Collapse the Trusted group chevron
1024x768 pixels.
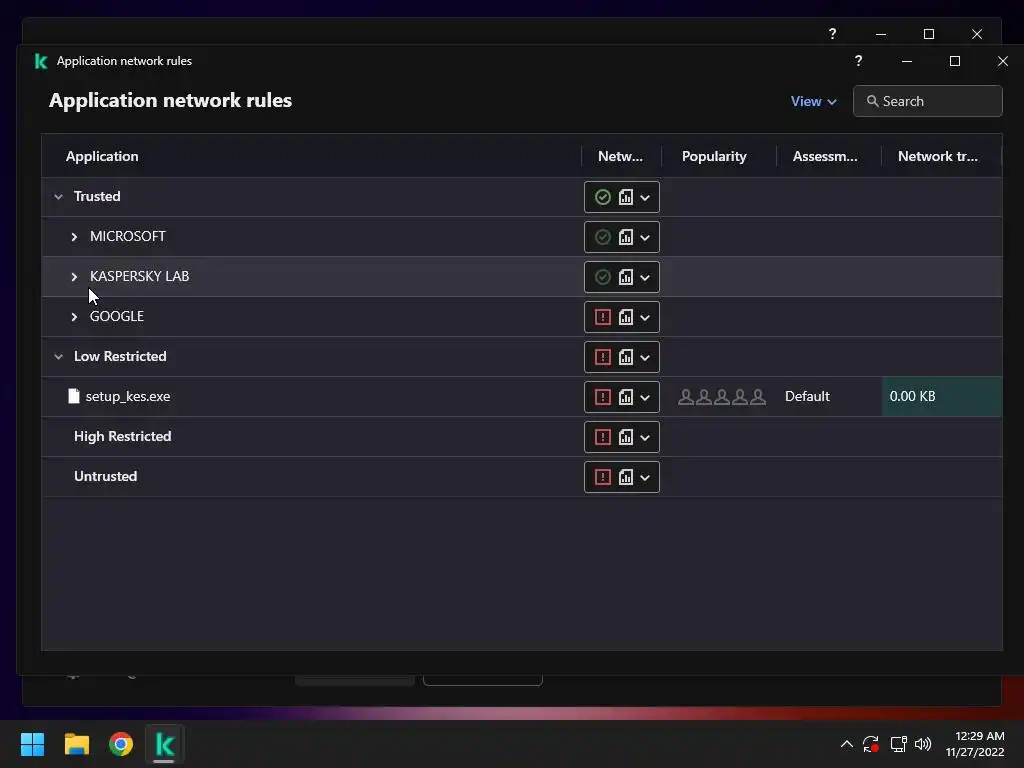point(59,197)
